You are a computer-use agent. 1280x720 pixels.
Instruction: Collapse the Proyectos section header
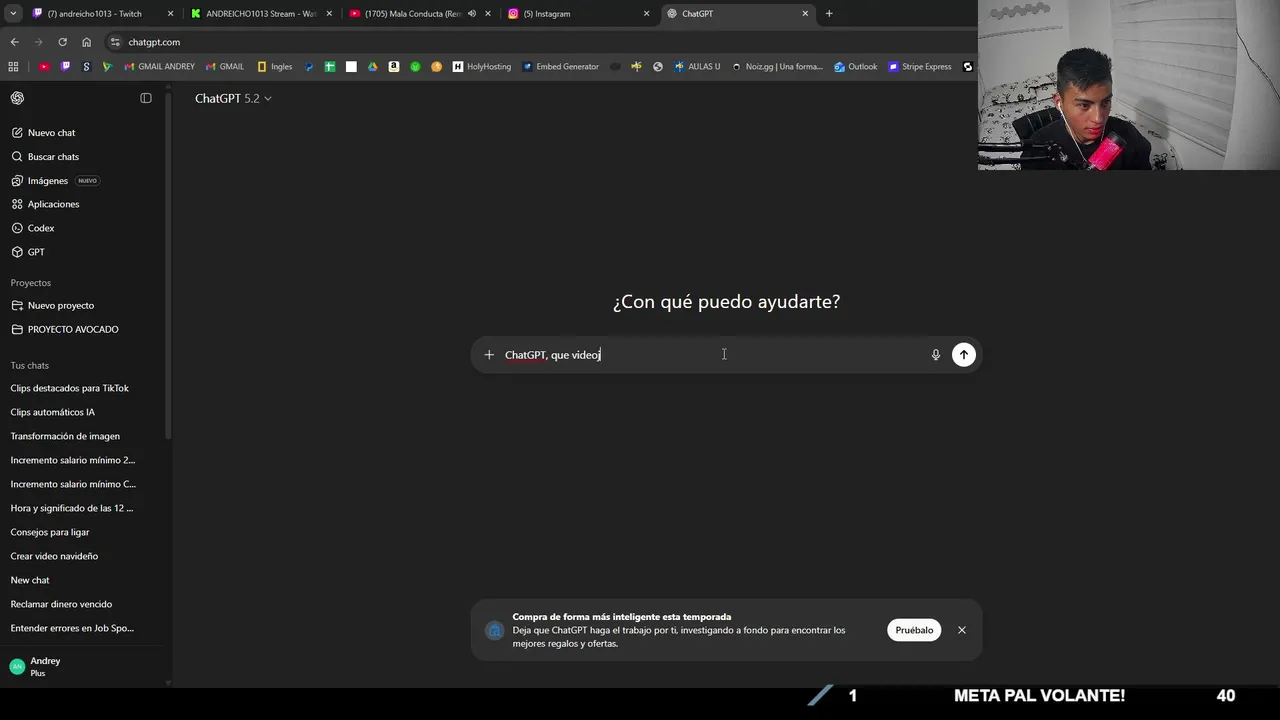point(30,283)
